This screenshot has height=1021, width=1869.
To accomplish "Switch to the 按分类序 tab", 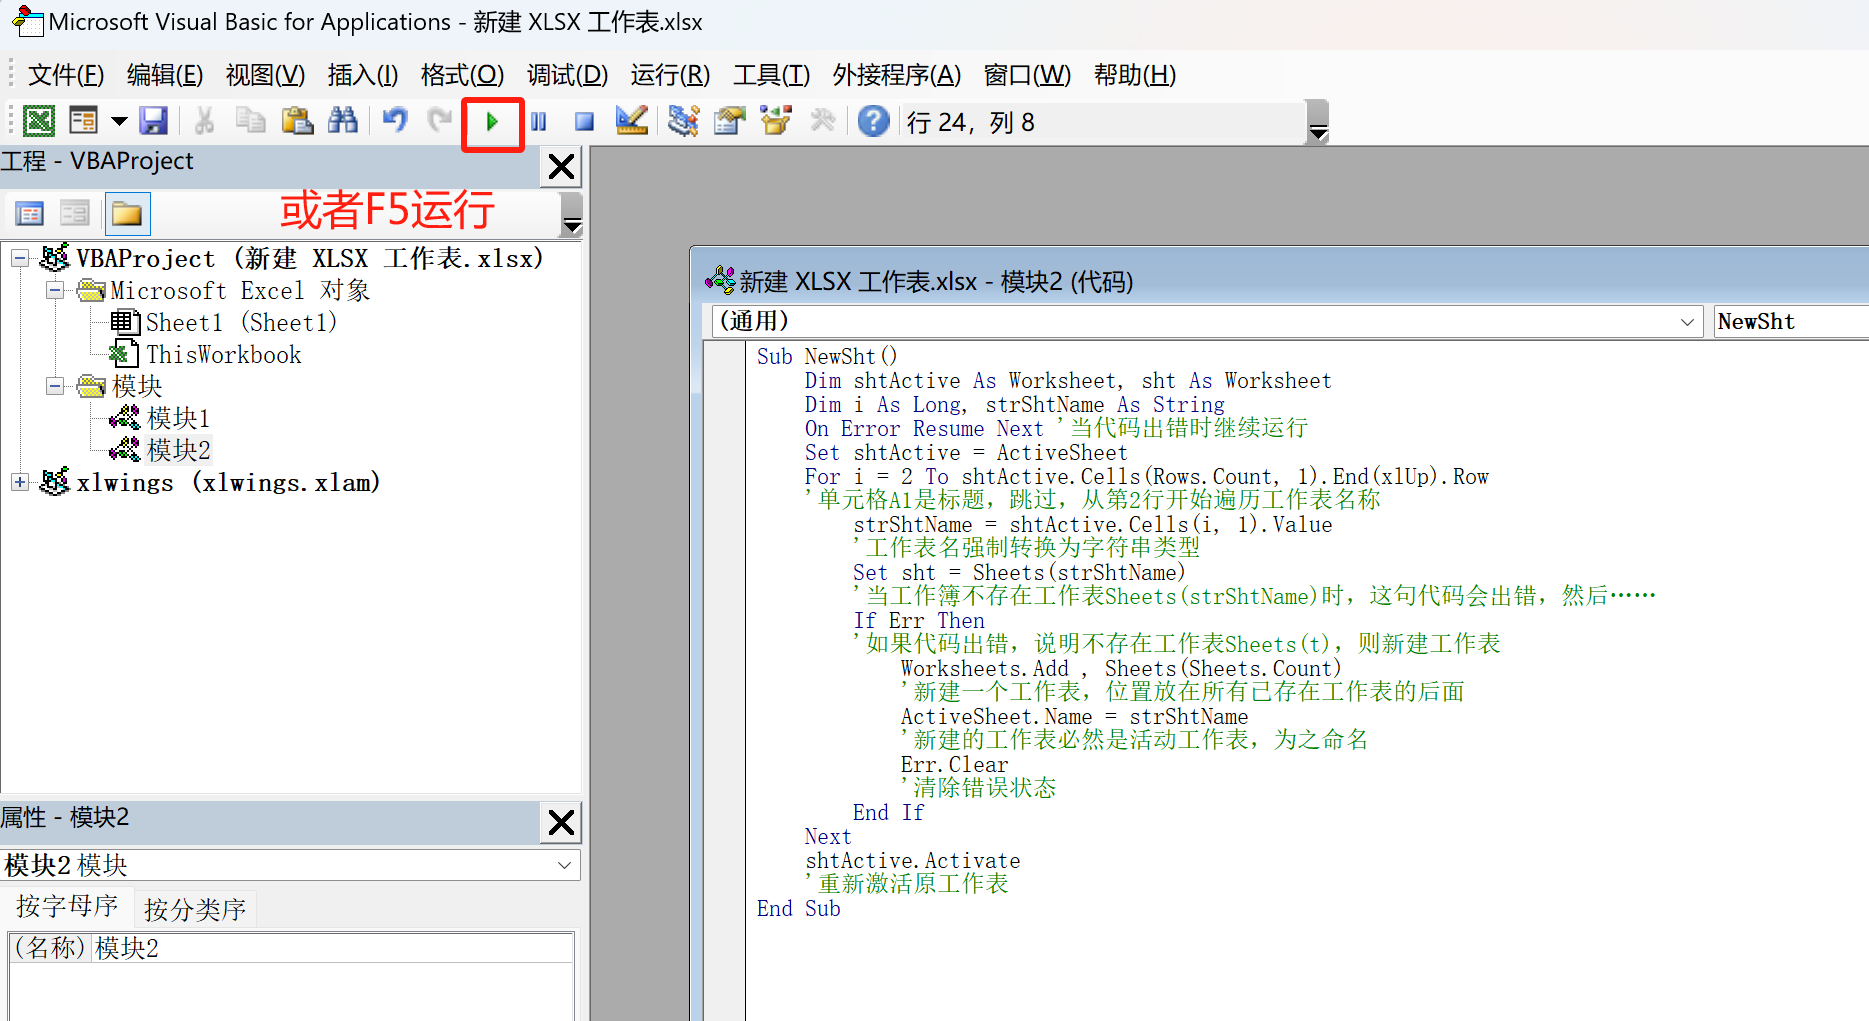I will pos(195,909).
